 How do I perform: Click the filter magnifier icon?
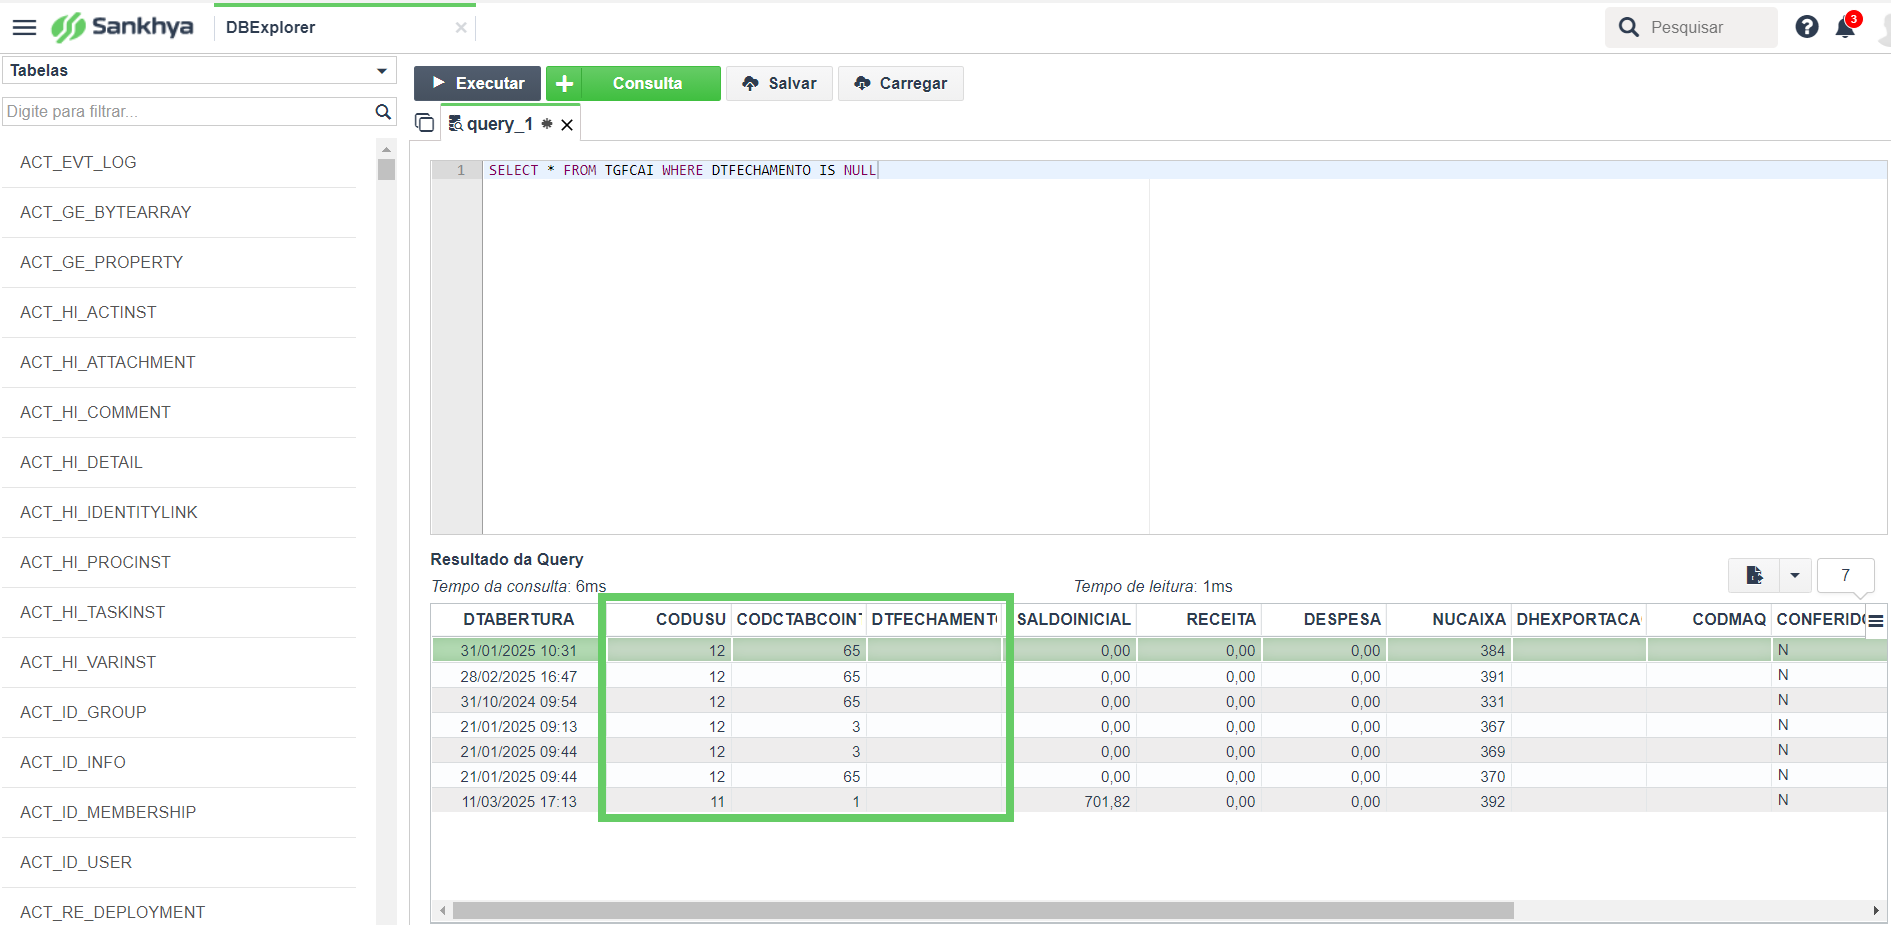pos(383,111)
